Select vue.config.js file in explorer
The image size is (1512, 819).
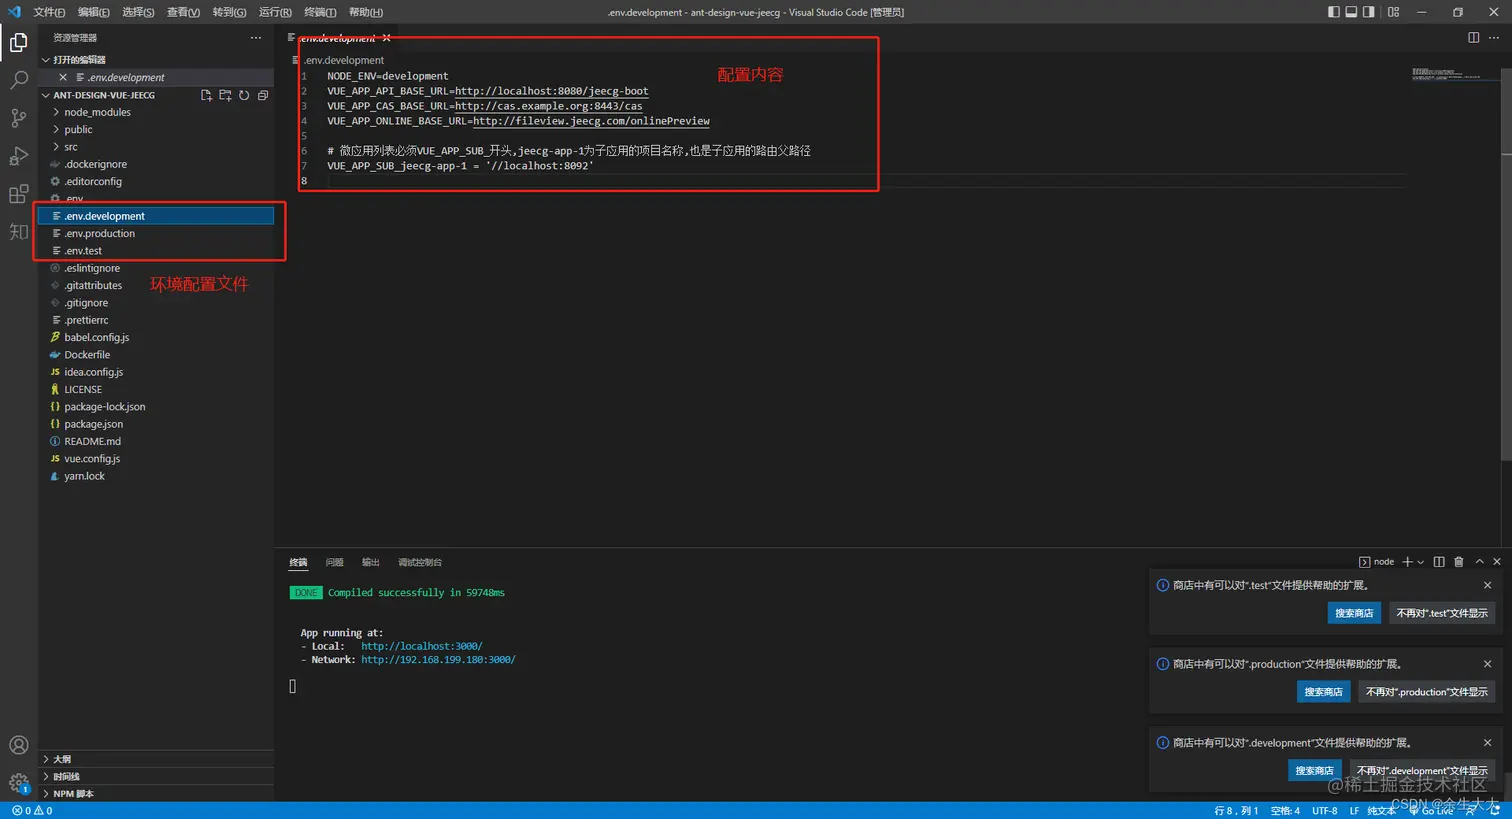coord(155,459)
